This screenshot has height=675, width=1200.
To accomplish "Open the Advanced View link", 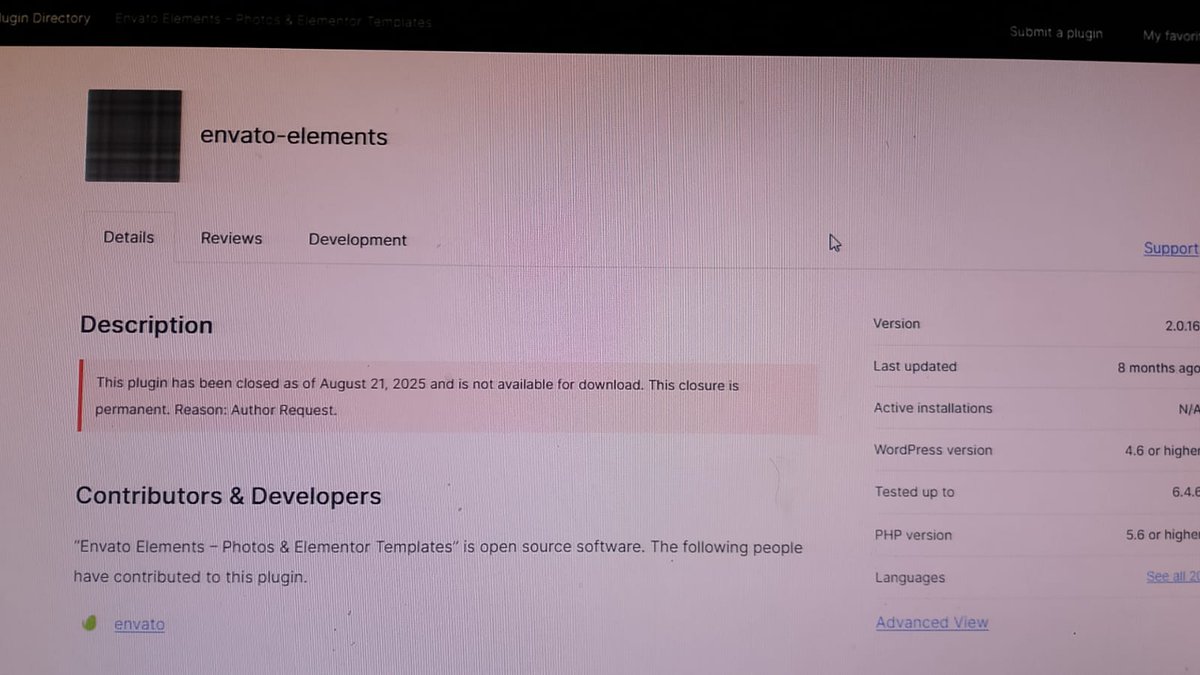I will 931,622.
